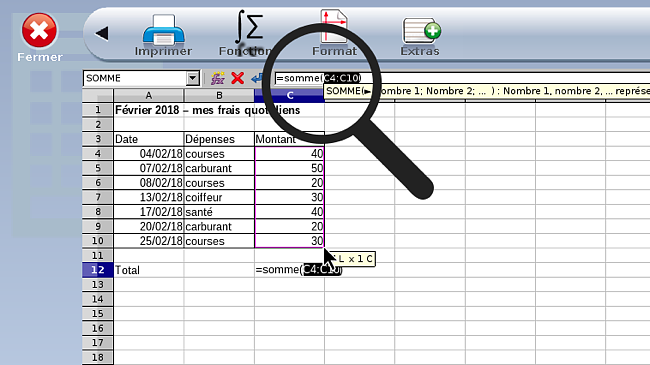Click the 'Total' label cell

pos(148,270)
